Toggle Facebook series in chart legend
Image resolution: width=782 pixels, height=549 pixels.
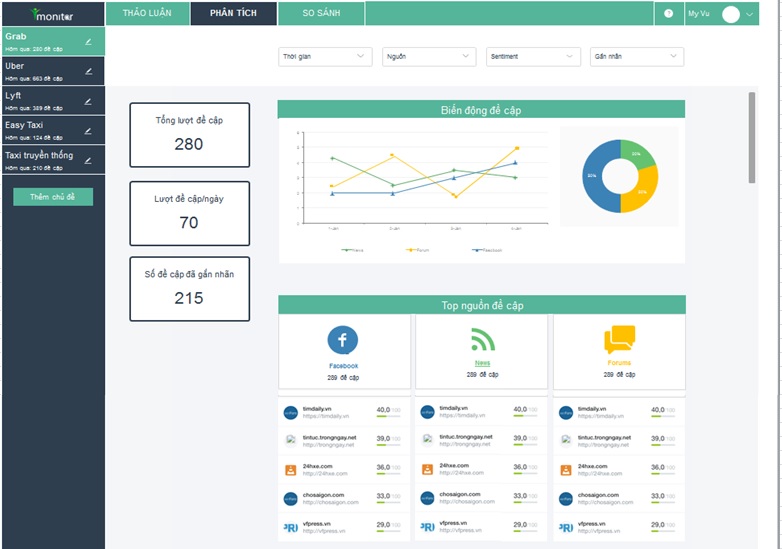click(487, 250)
